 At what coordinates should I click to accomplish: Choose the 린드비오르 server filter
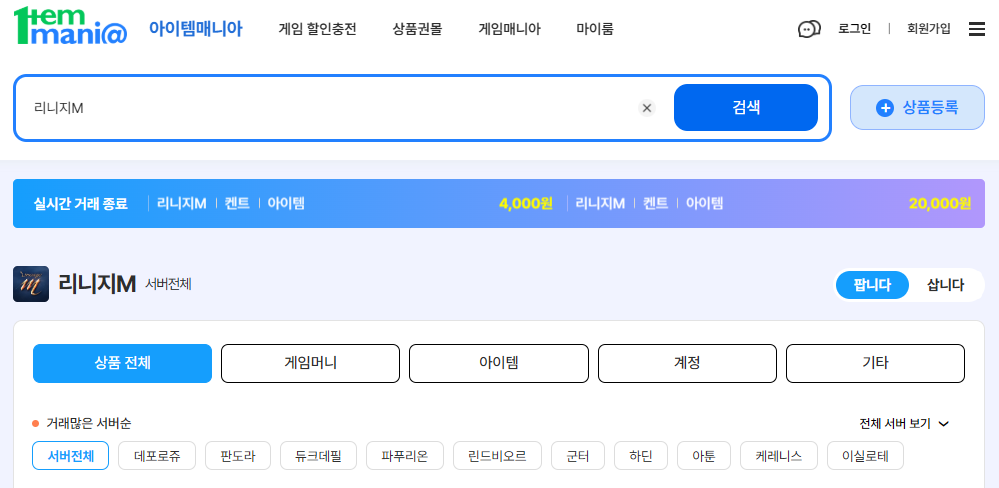pyautogui.click(x=497, y=456)
